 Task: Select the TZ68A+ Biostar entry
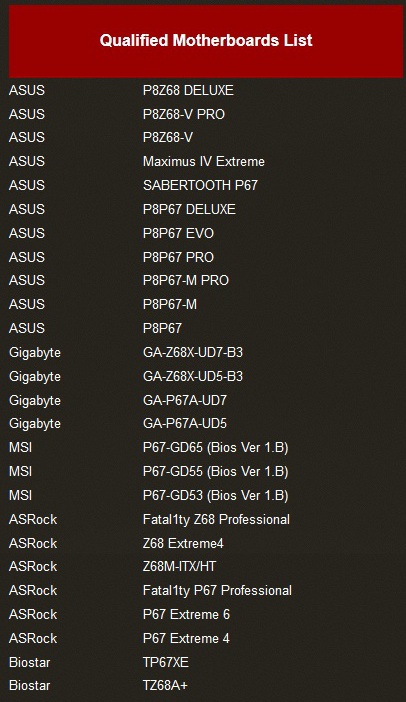165,685
